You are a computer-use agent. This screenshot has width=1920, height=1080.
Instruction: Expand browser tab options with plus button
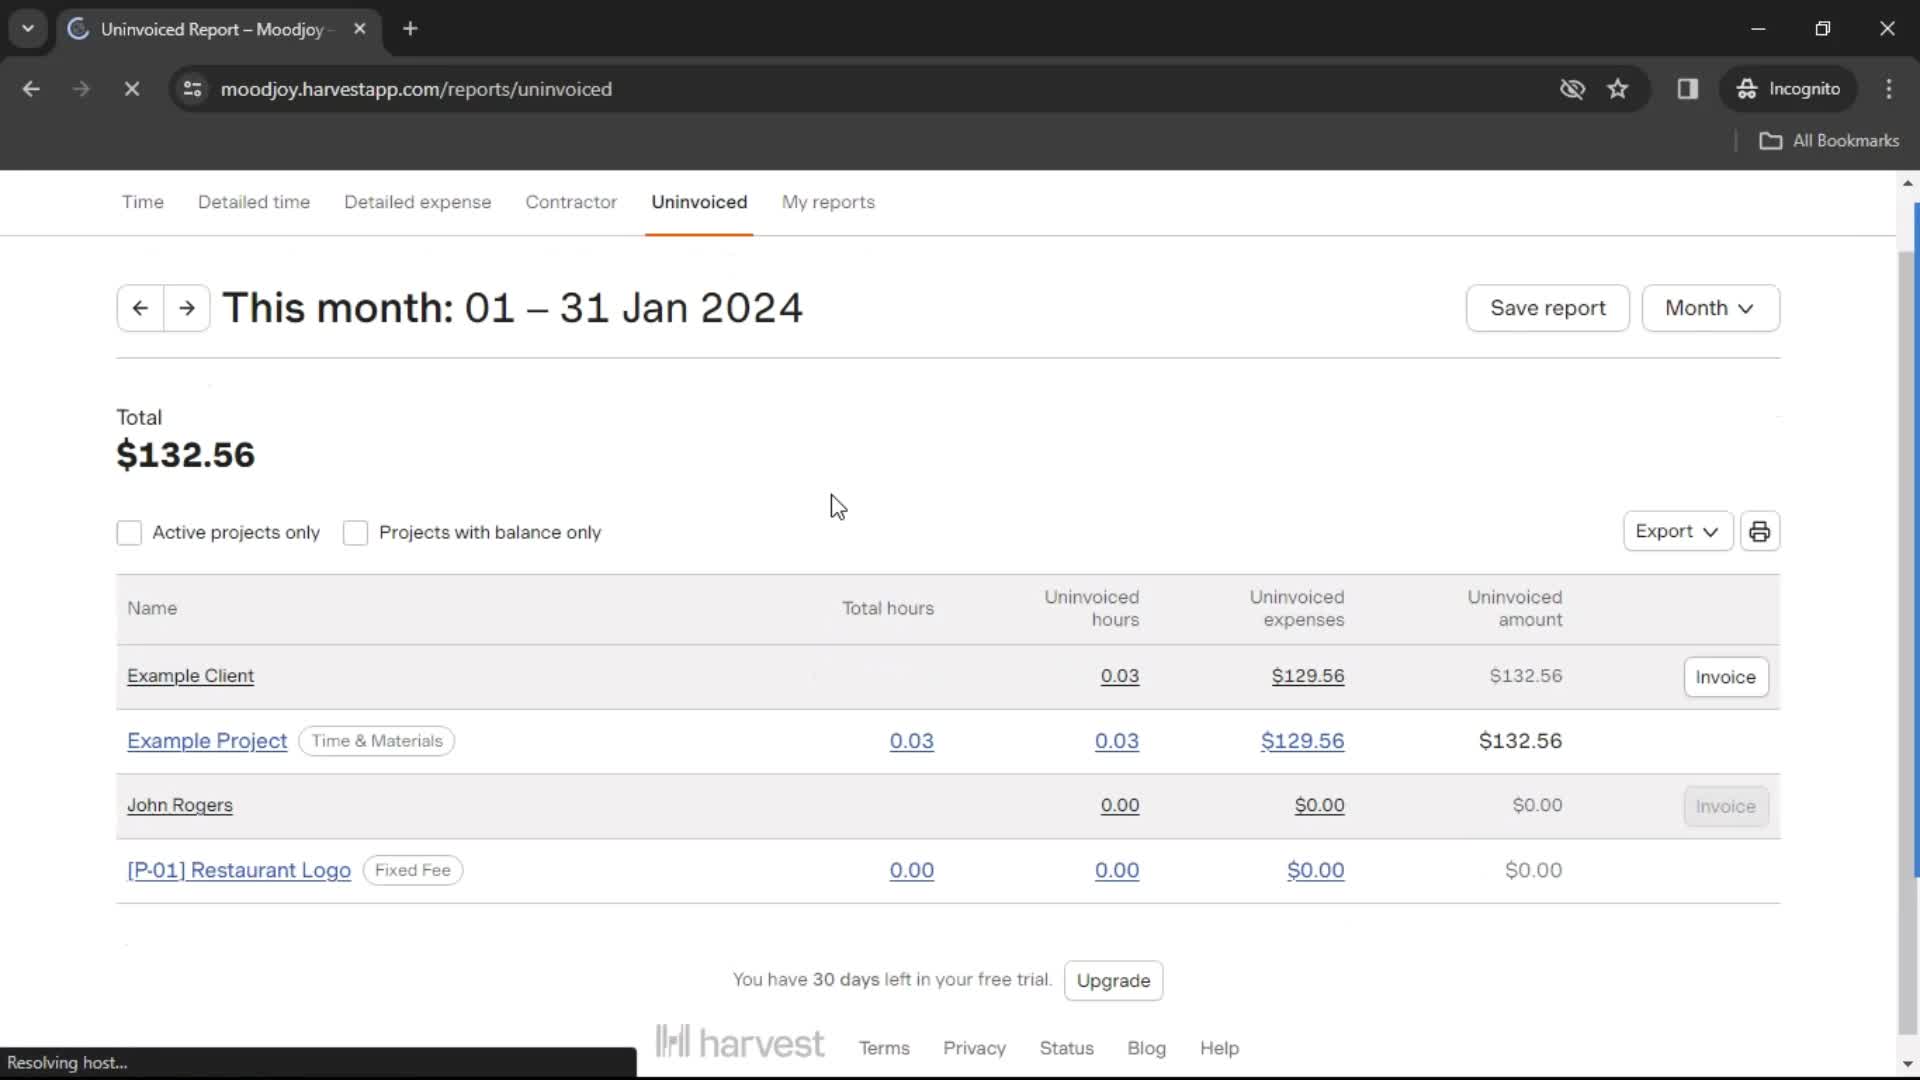point(410,28)
